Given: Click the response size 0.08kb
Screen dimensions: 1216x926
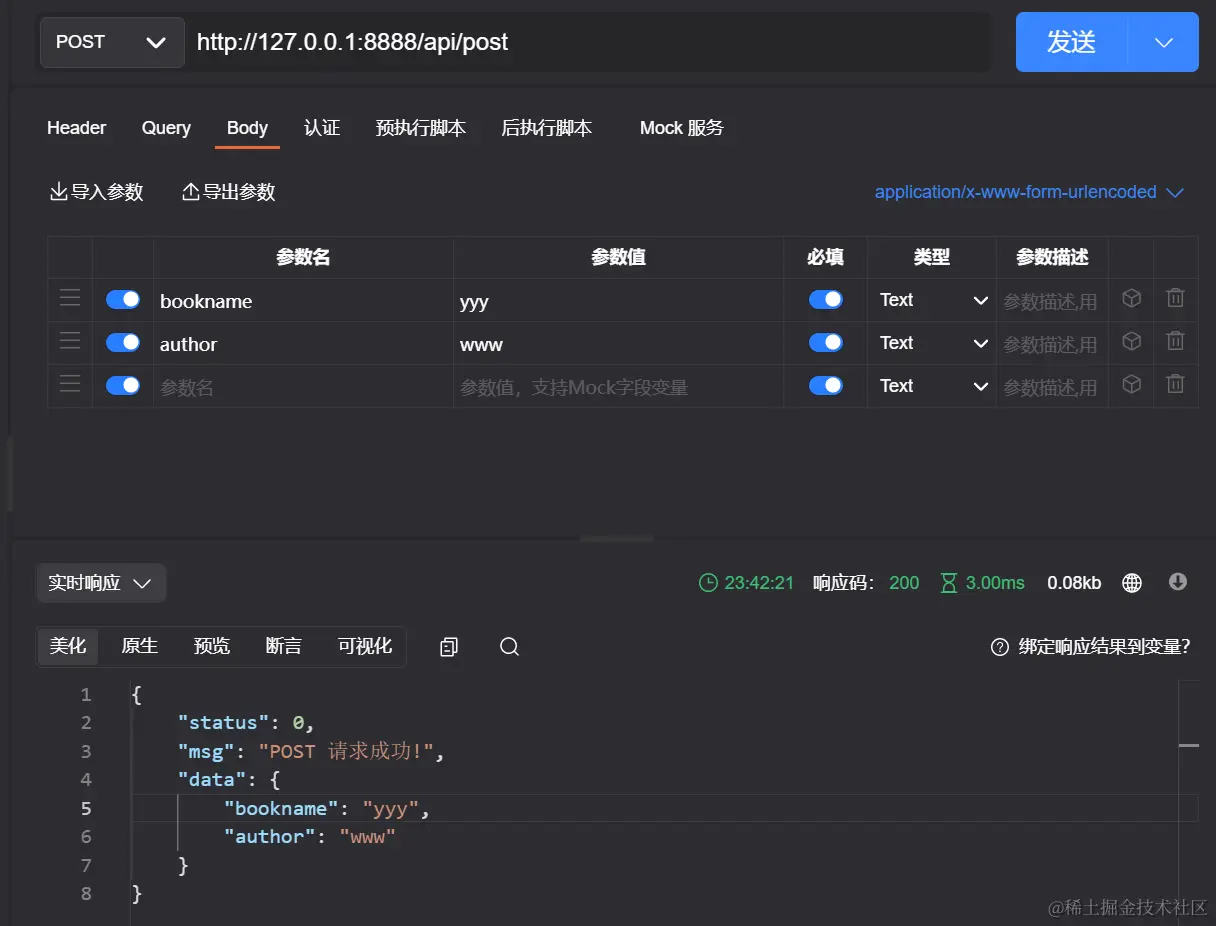Looking at the screenshot, I should (x=1074, y=583).
